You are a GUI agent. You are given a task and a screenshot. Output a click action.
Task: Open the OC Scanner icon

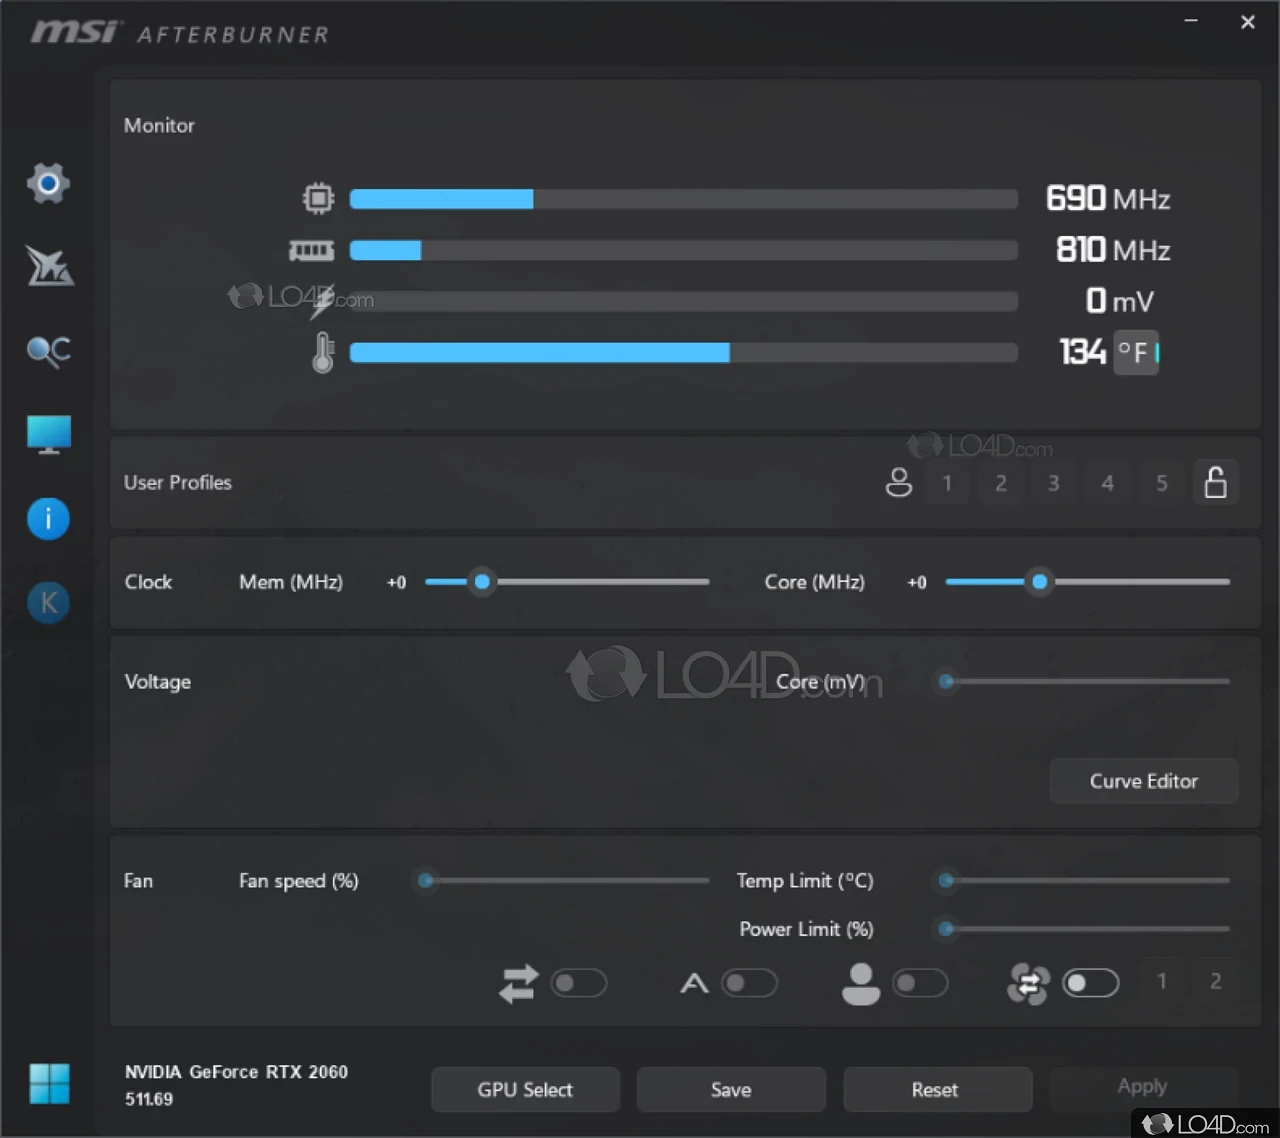point(48,350)
